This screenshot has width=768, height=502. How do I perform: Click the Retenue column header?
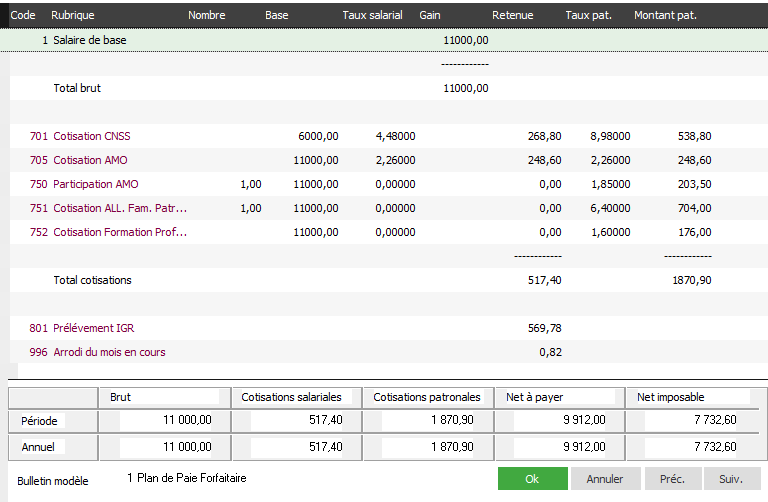(512, 15)
